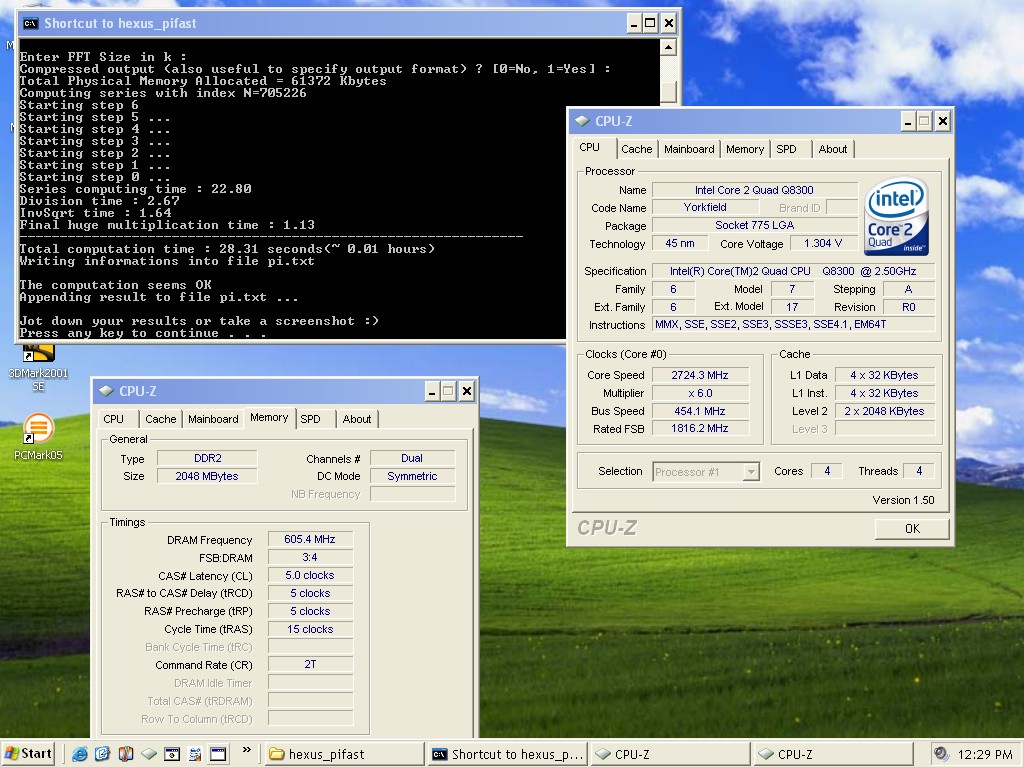Click the CPU-Z diamond icon in memory window title

pyautogui.click(x=106, y=391)
